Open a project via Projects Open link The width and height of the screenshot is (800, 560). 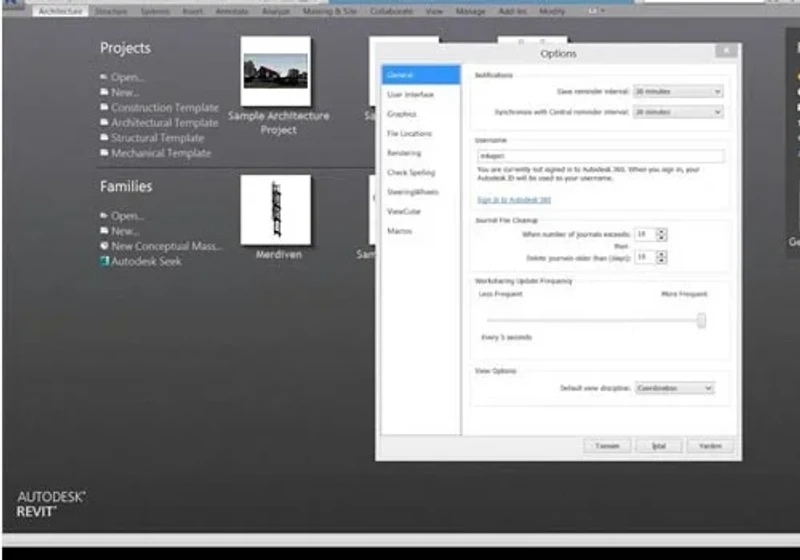click(128, 77)
